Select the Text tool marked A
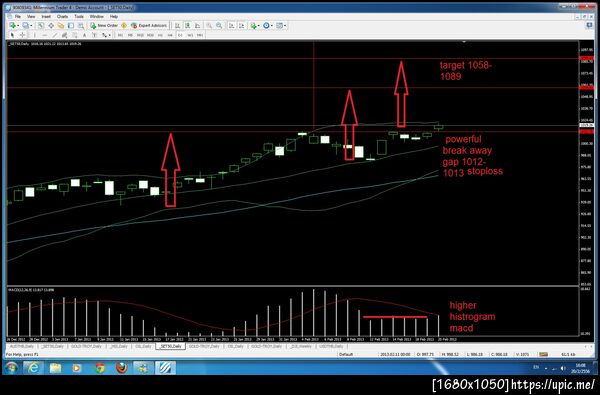600x395 pixels. (x=84, y=35)
